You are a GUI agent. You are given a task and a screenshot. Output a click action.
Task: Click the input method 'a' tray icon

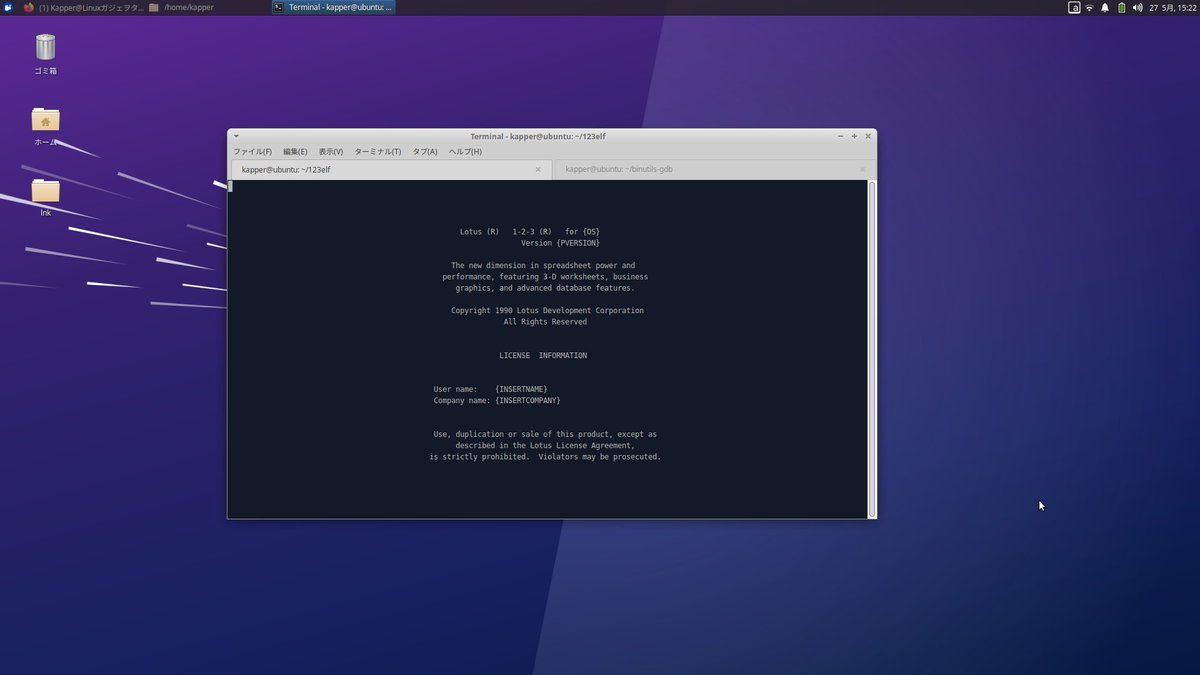click(x=1074, y=7)
